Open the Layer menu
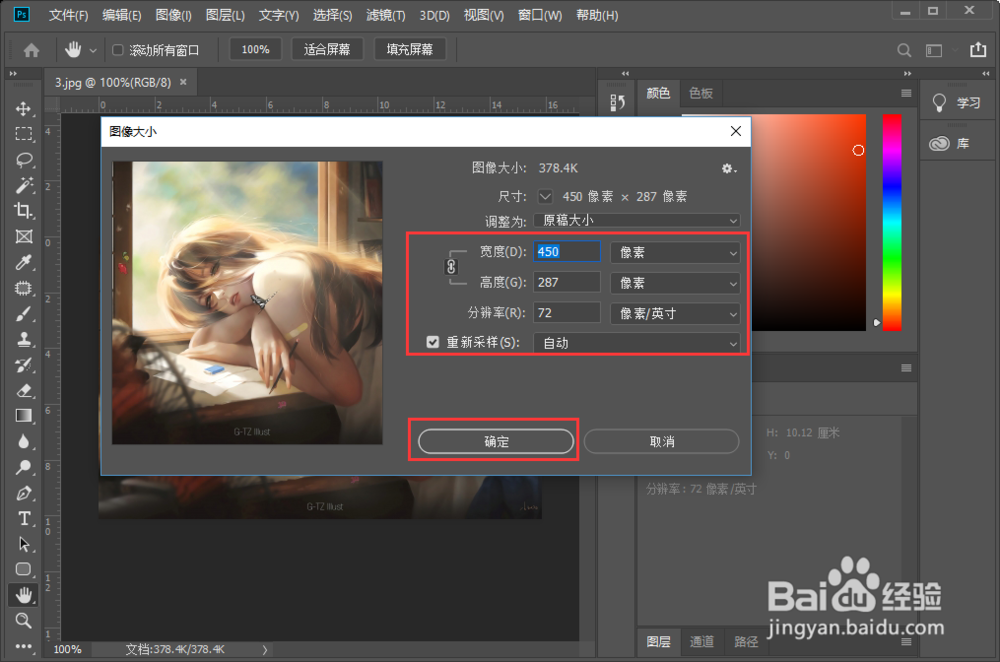Image resolution: width=1000 pixels, height=662 pixels. click(225, 15)
